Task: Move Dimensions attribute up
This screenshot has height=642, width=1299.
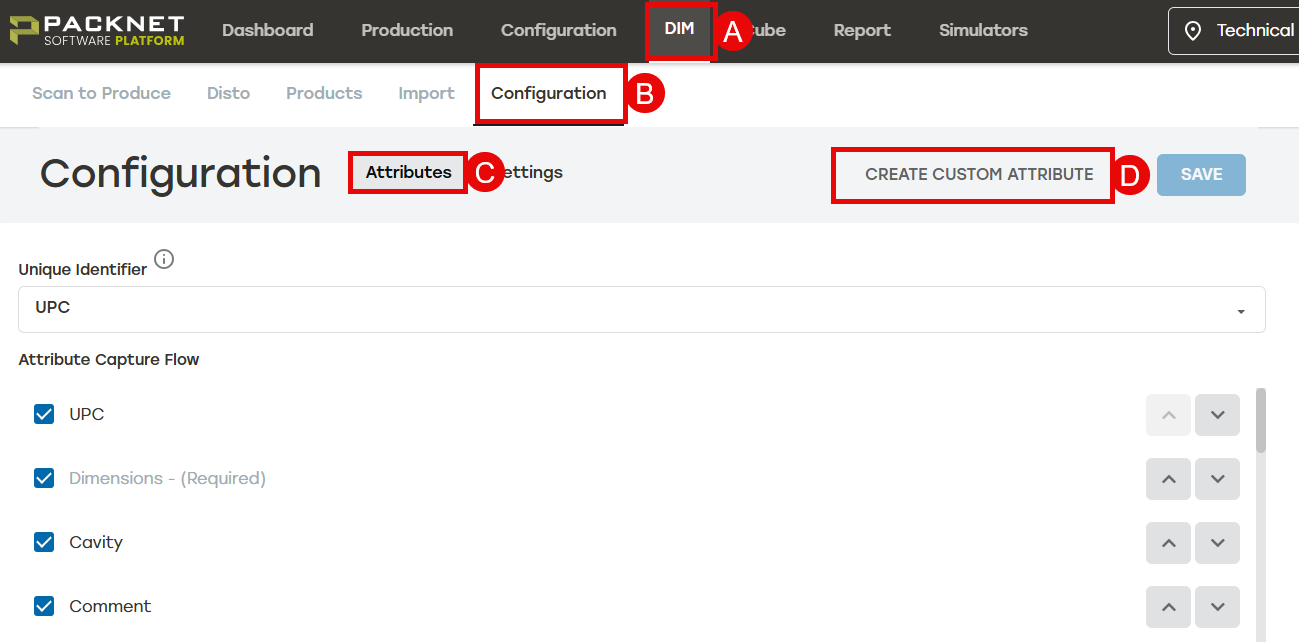Action: point(1168,479)
